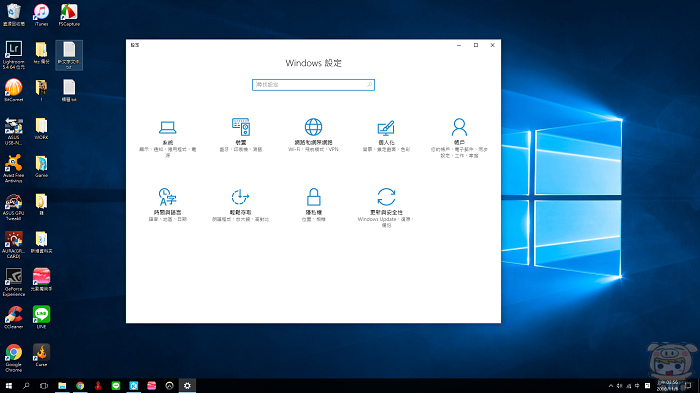Maximize the Settings window
Viewport: 700px width, 393px height.
click(x=476, y=45)
